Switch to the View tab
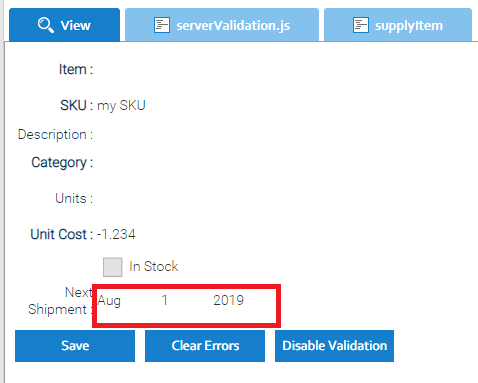478x383 pixels. (64, 25)
